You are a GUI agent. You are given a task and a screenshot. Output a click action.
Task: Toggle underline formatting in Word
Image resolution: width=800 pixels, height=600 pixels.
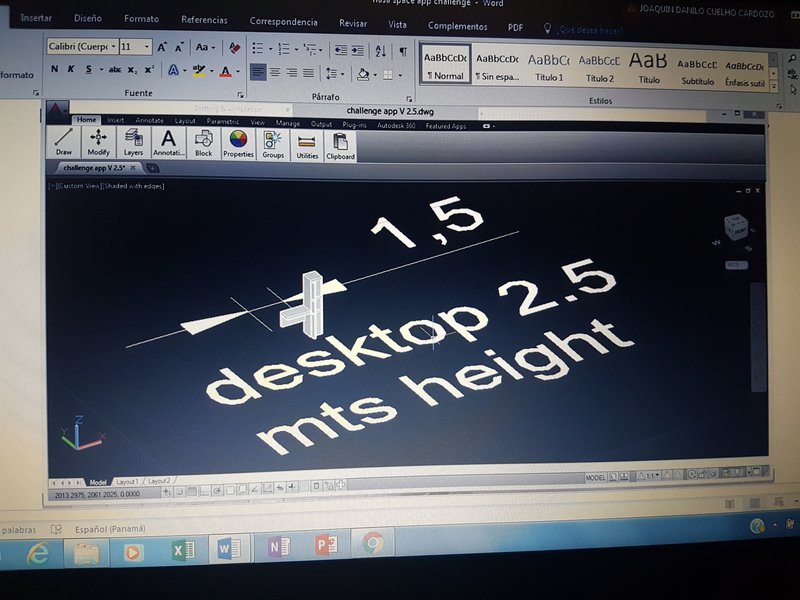pyautogui.click(x=88, y=70)
